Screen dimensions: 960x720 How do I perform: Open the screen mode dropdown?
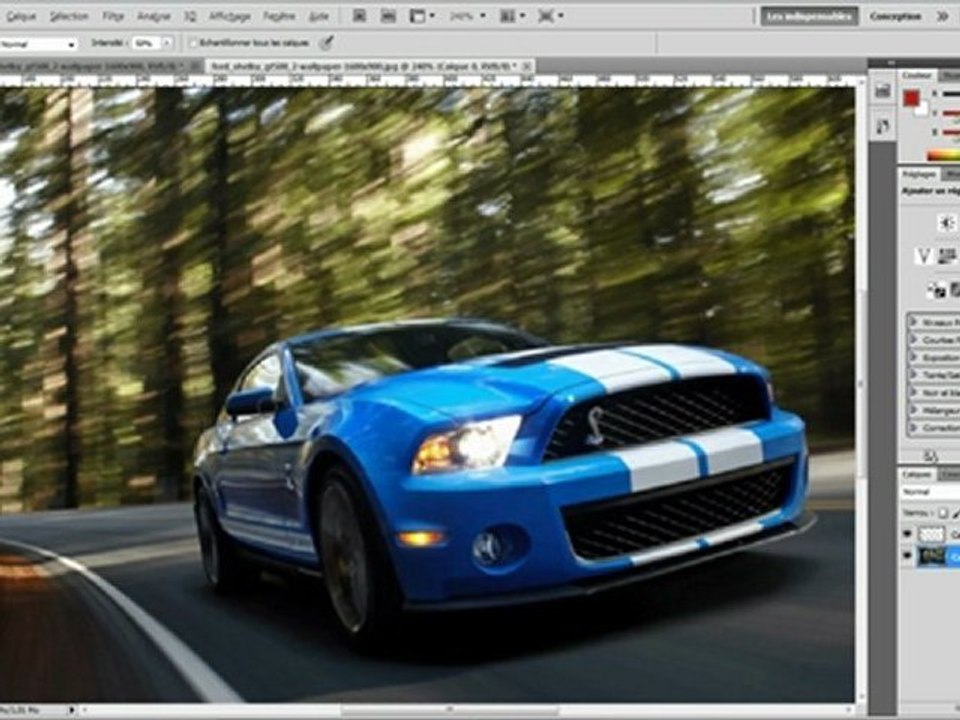click(550, 17)
